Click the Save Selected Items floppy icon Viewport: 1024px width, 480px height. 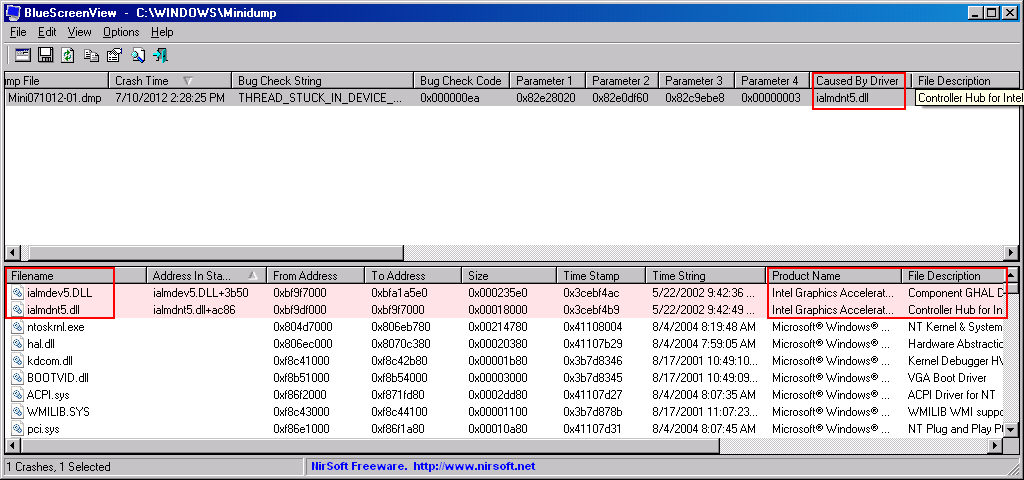[45, 56]
